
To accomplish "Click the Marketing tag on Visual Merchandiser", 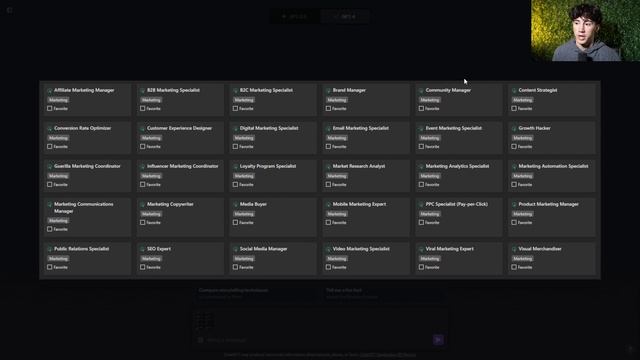I will click(x=522, y=258).
